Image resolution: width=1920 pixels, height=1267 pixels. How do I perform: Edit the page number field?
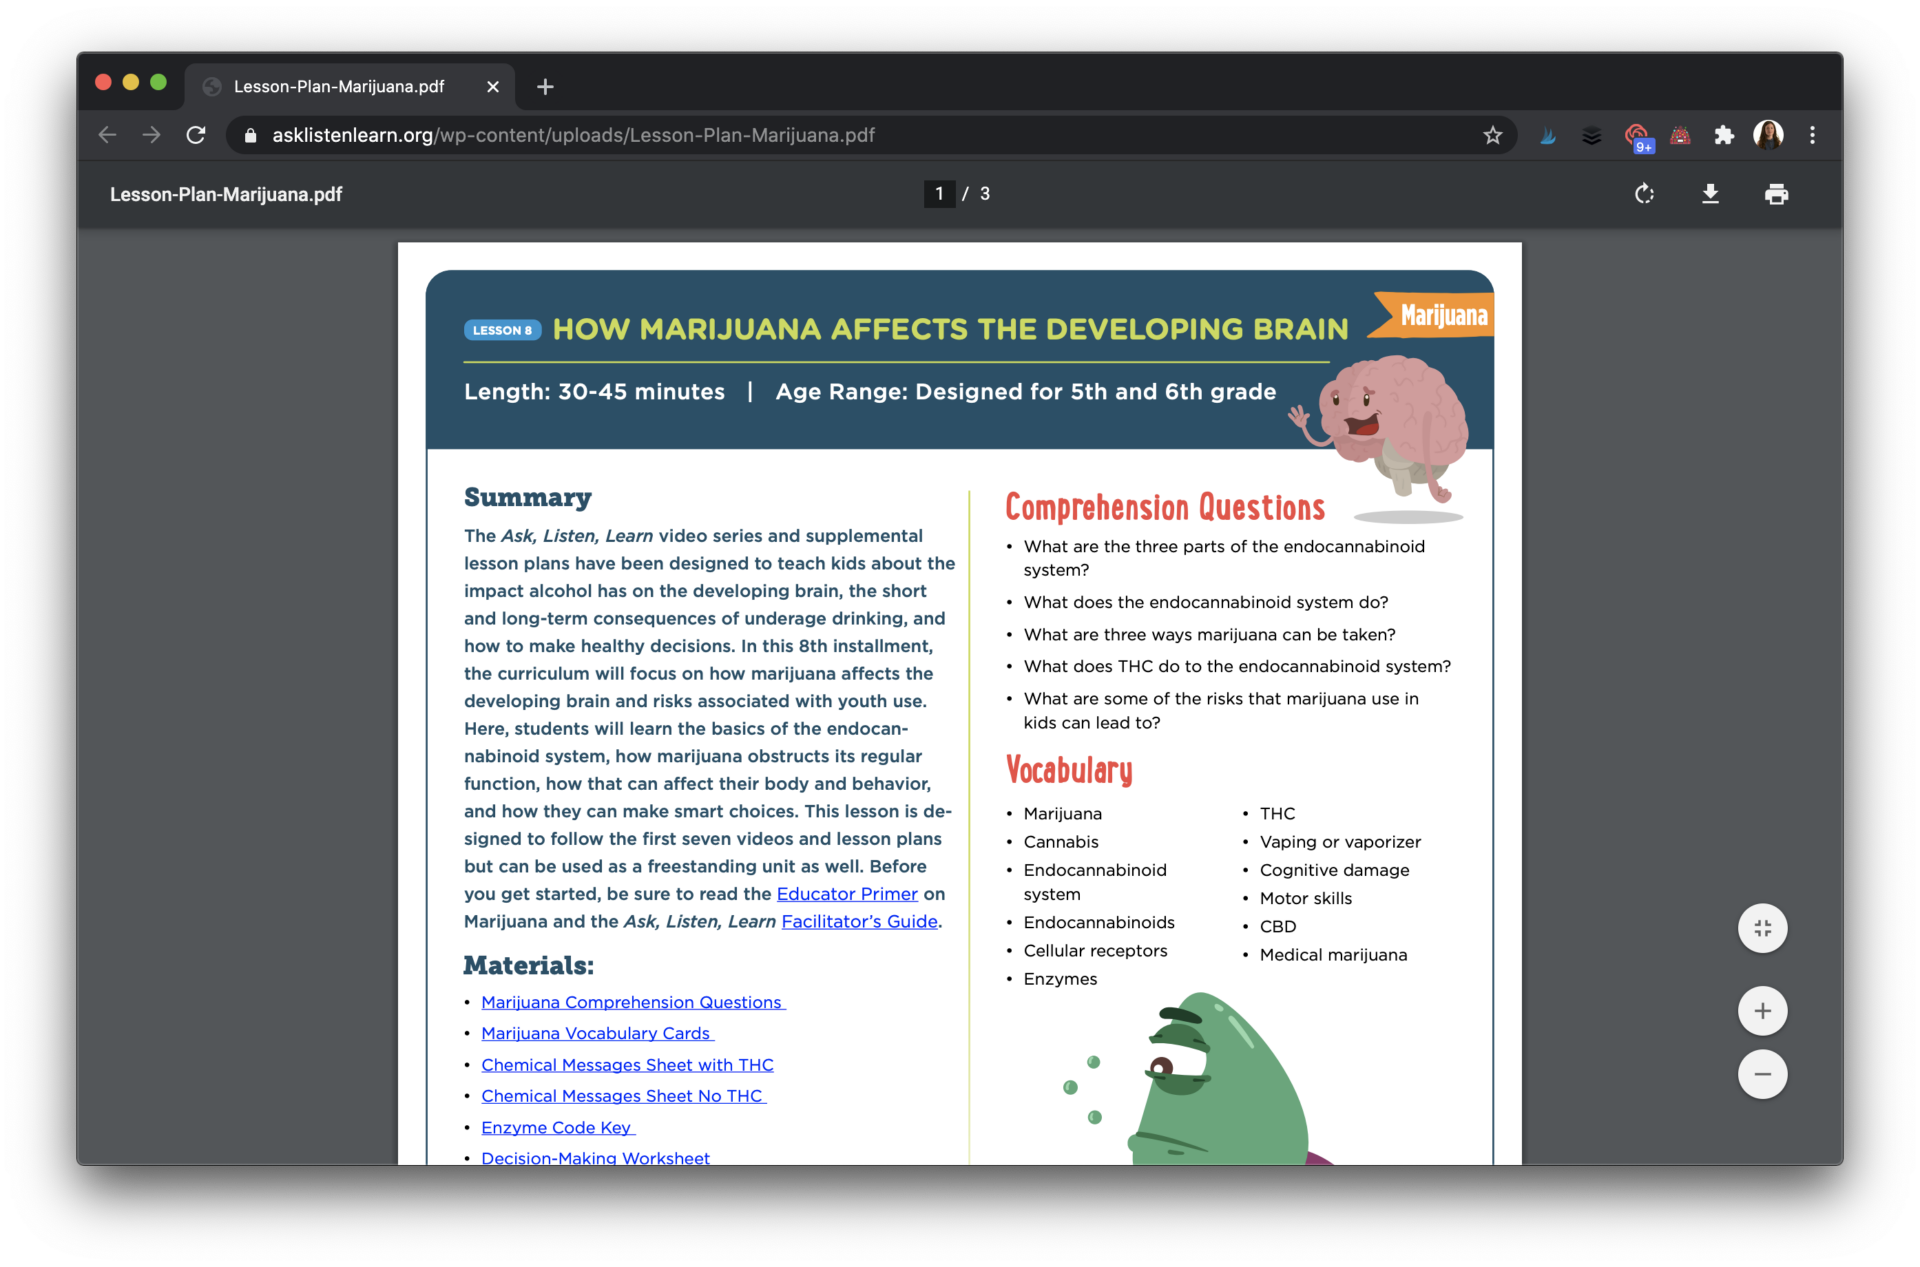938,193
